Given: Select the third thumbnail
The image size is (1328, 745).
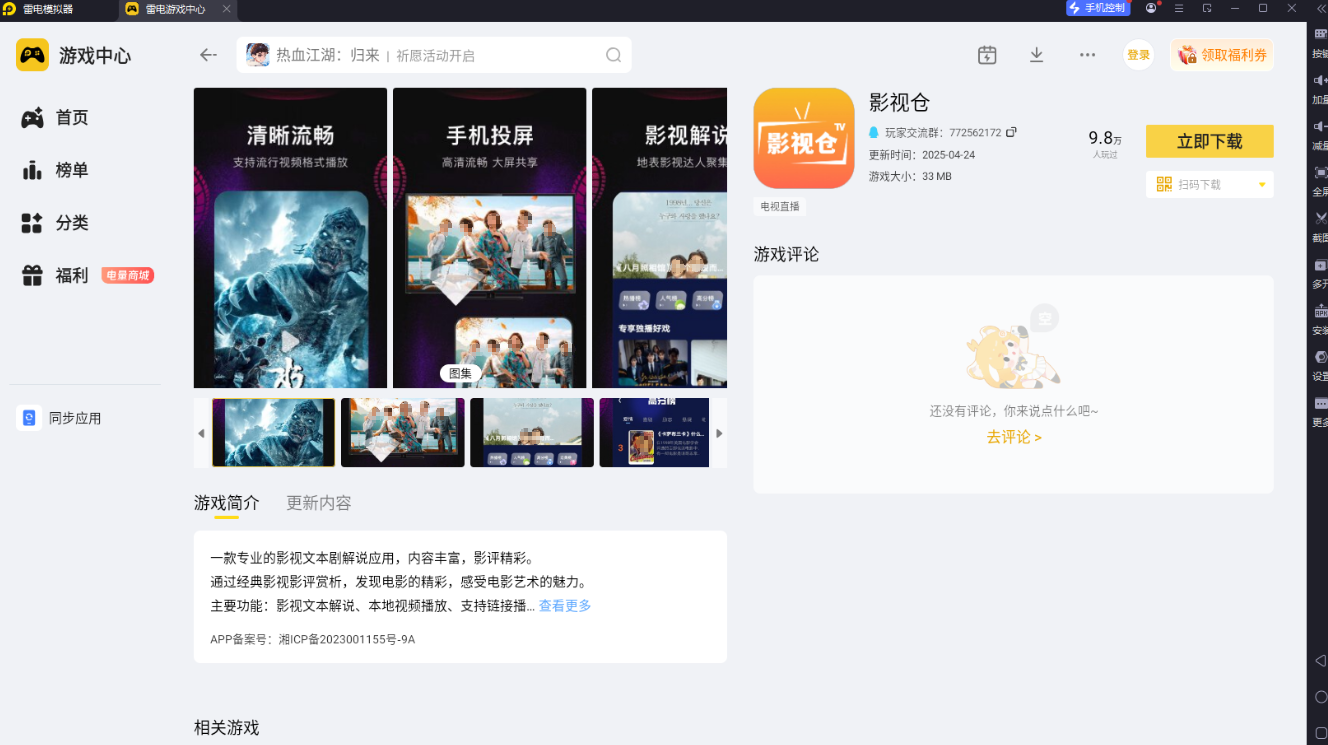Looking at the screenshot, I should coord(532,432).
